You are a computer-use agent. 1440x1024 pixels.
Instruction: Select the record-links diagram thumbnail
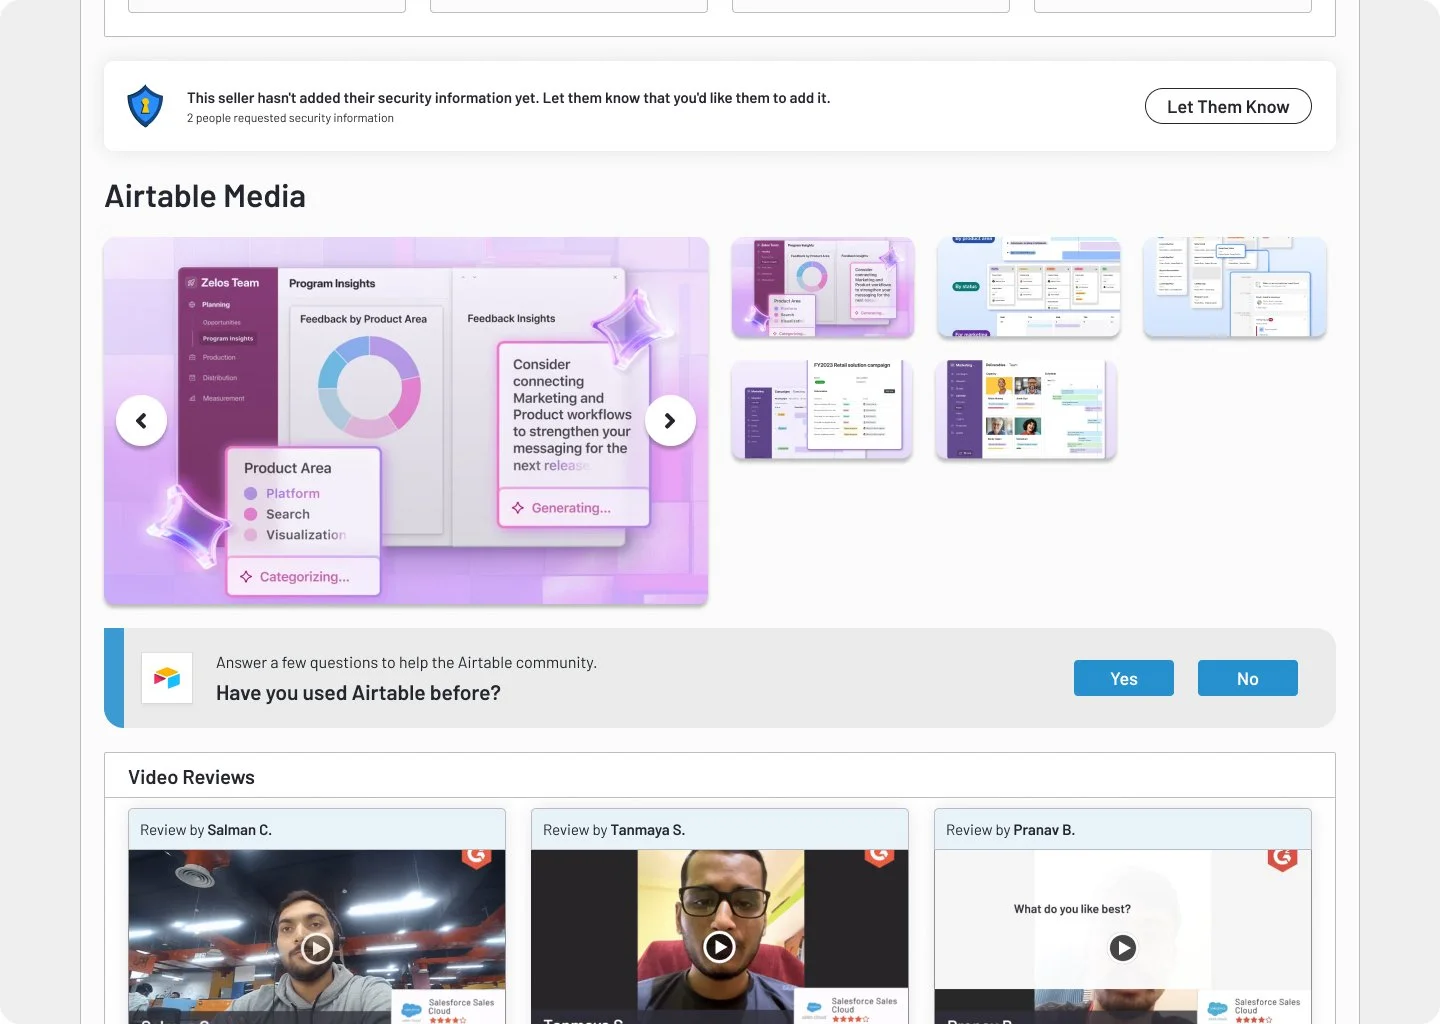pos(1235,288)
